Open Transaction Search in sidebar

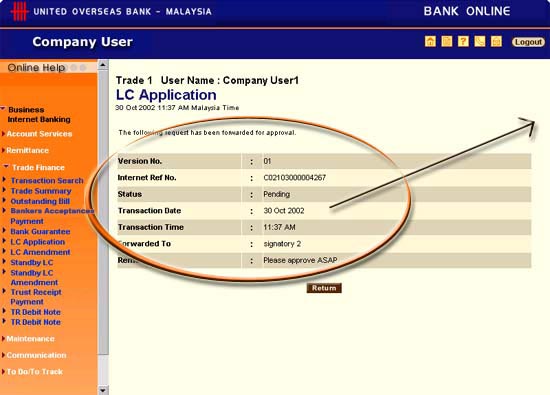click(47, 180)
